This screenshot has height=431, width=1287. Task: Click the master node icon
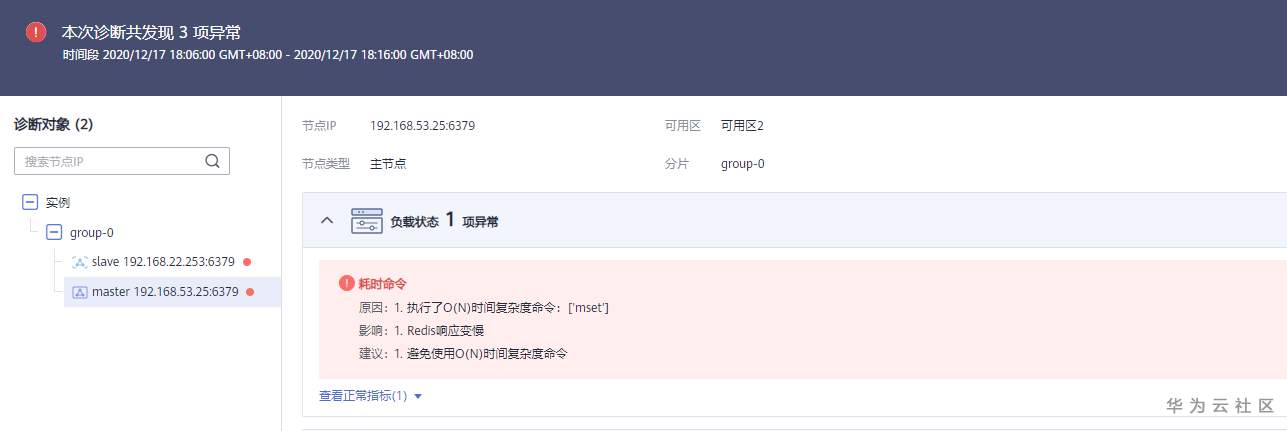click(80, 292)
